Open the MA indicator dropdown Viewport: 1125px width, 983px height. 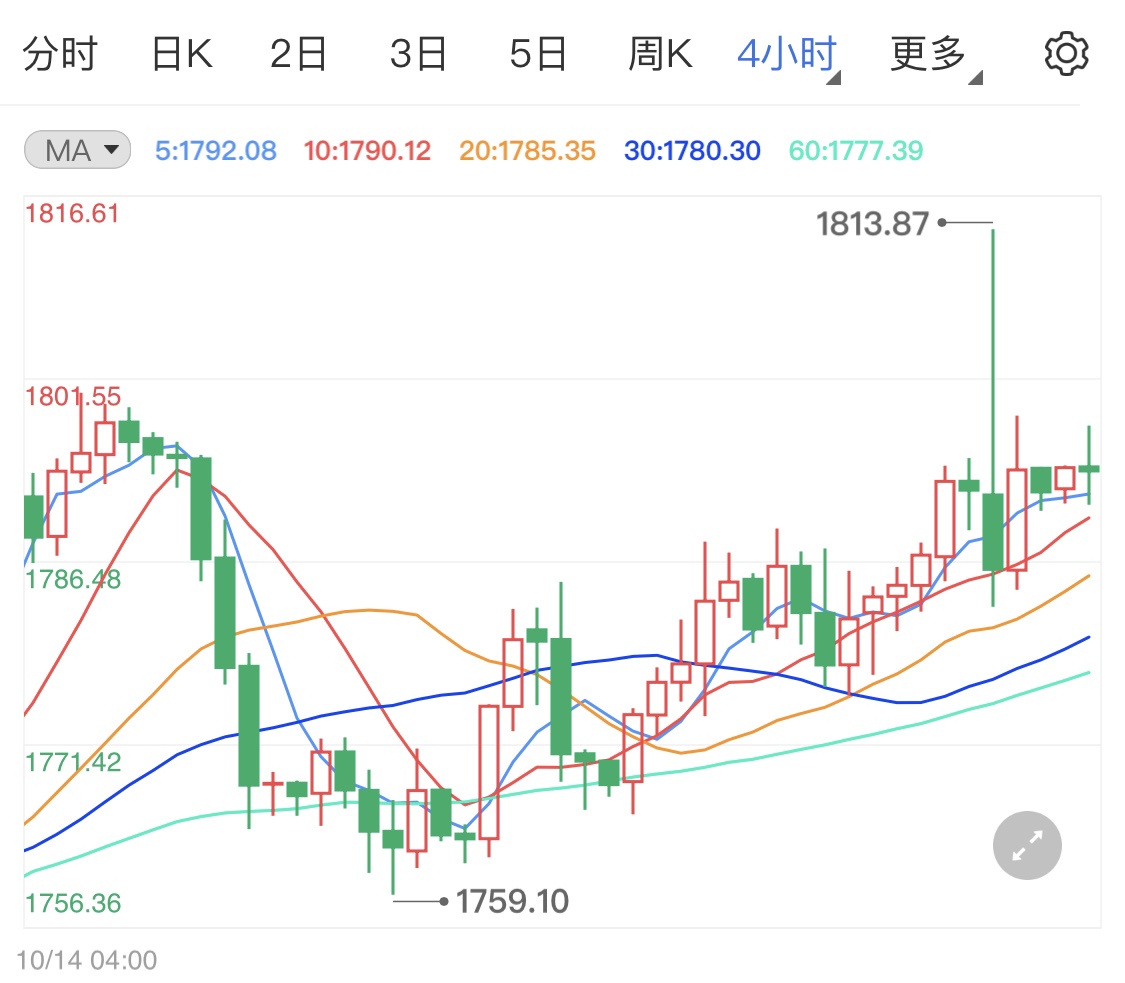click(77, 151)
